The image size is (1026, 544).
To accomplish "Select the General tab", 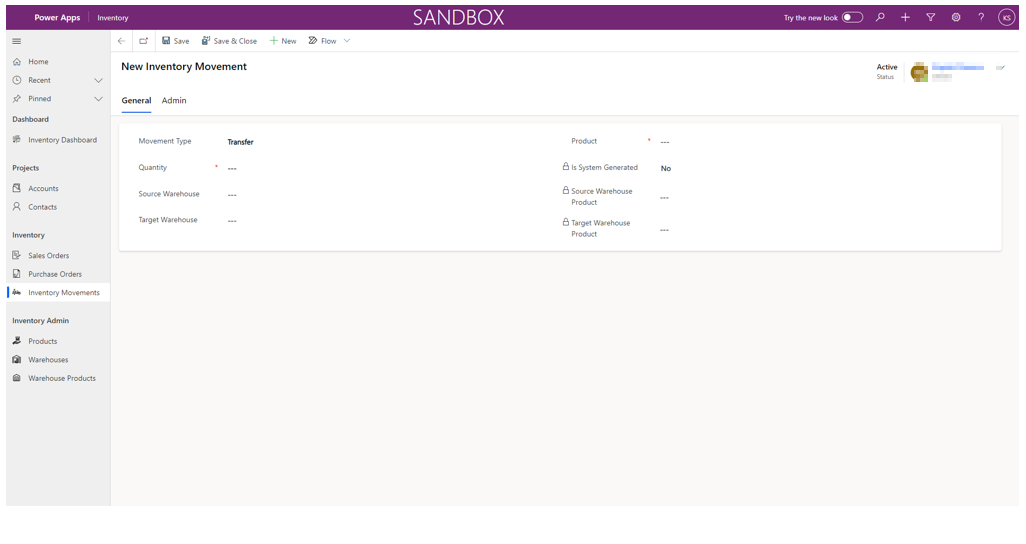I will point(136,100).
